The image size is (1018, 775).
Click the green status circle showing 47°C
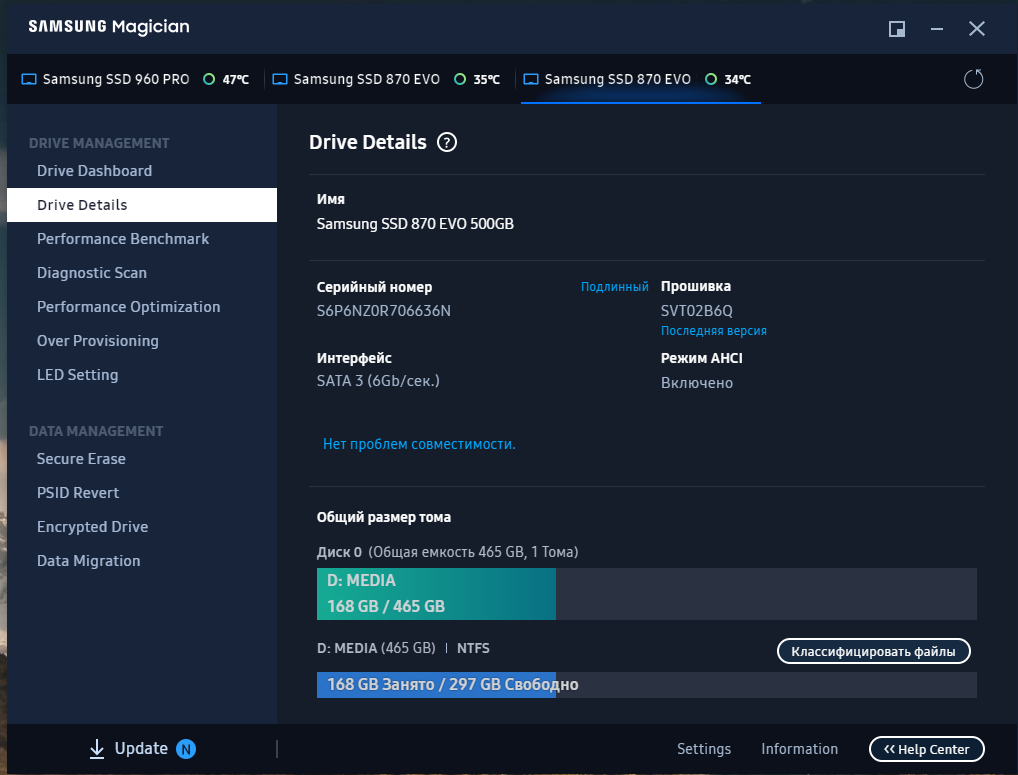coord(209,79)
